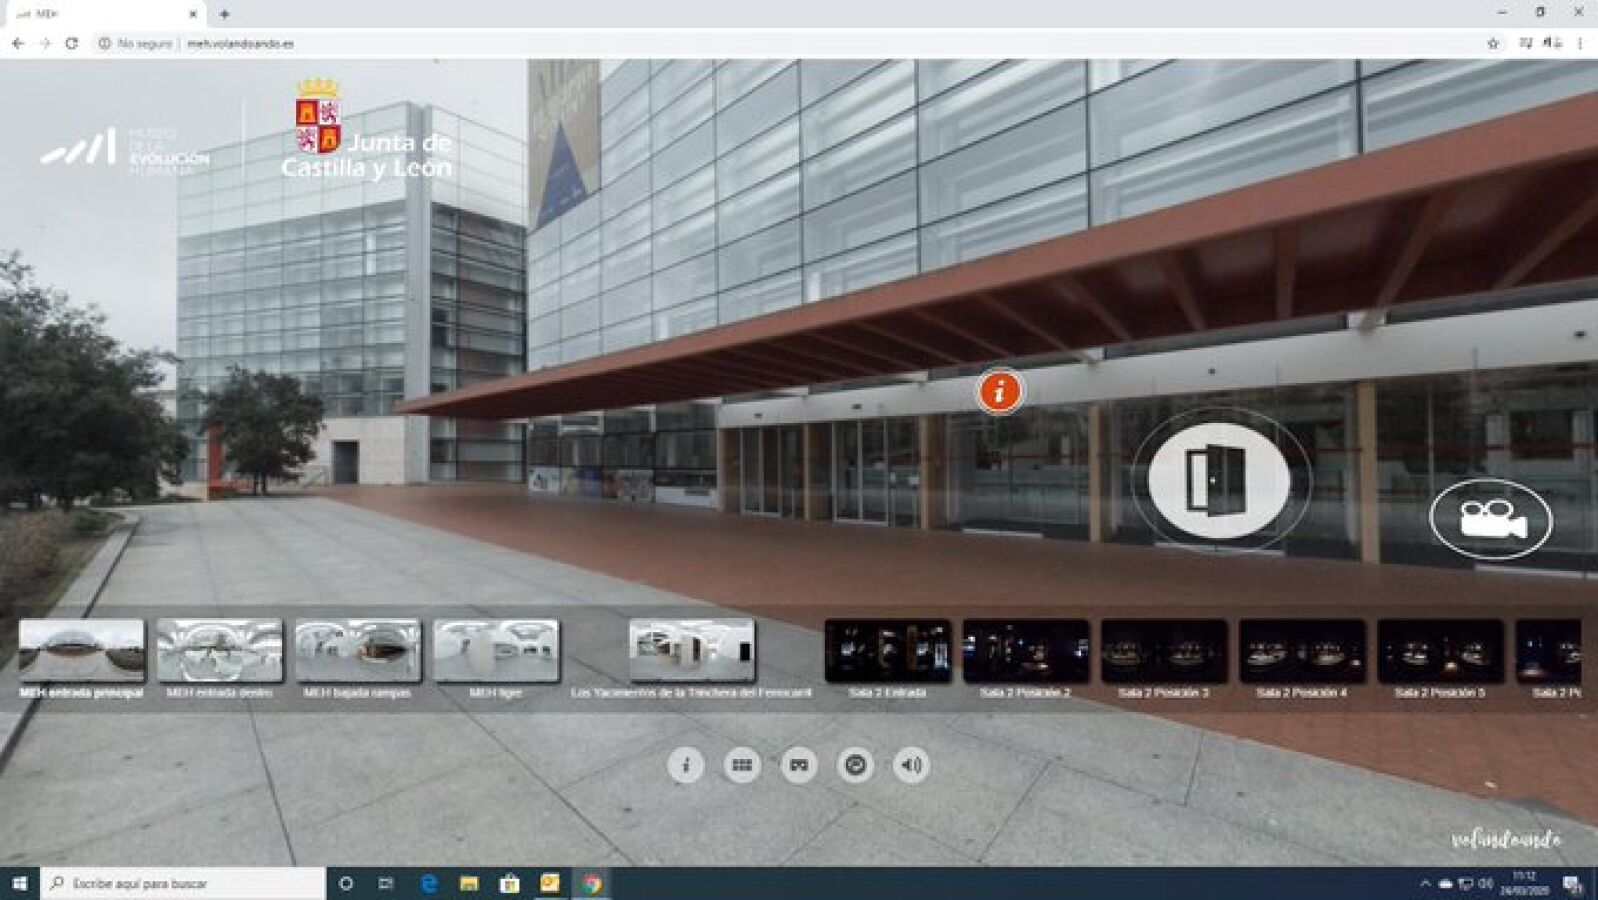Viewport: 1598px width, 900px height.
Task: Reload the page in browser
Action: (x=71, y=43)
